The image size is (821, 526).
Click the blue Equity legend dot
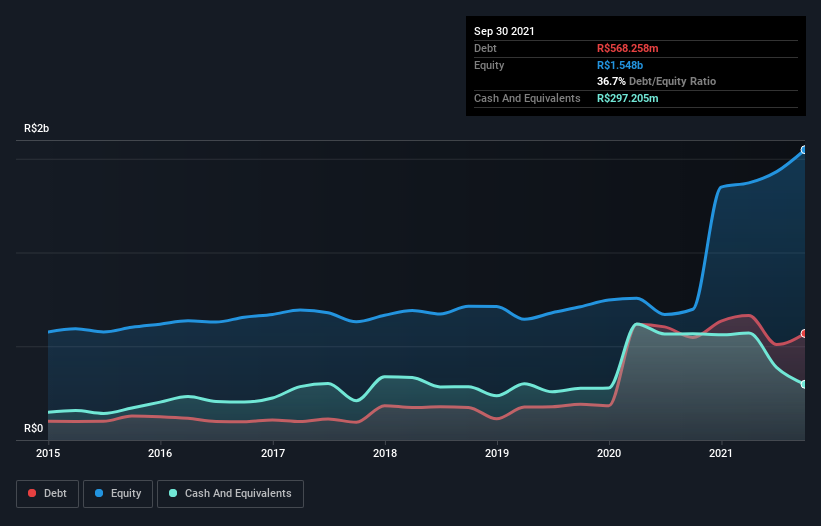tap(99, 493)
